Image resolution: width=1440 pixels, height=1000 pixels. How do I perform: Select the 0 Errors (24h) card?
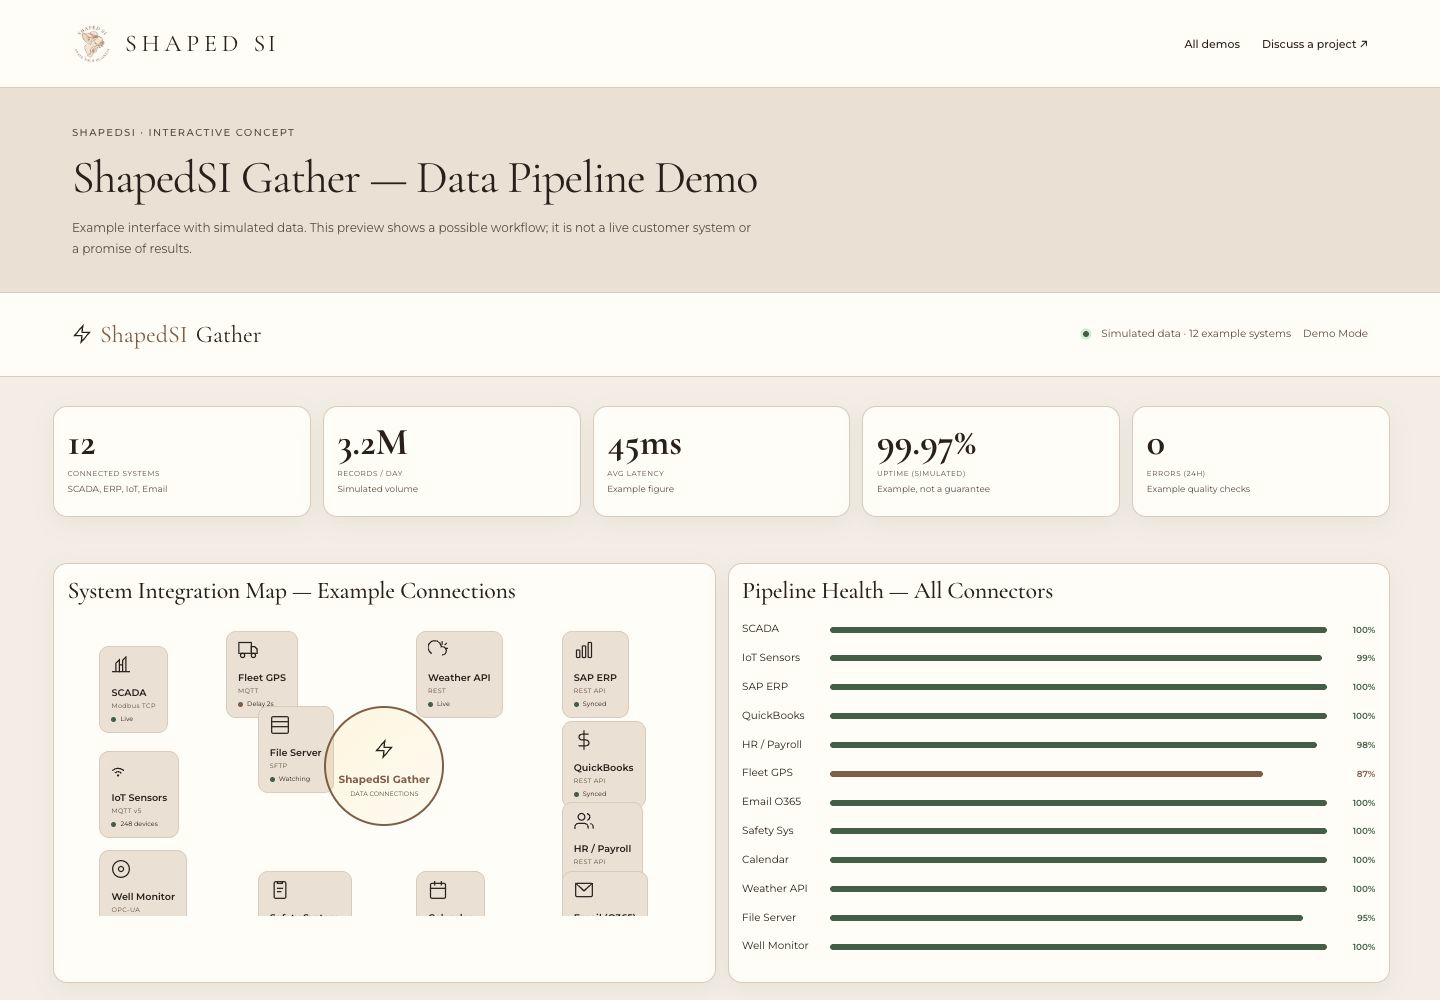1261,461
